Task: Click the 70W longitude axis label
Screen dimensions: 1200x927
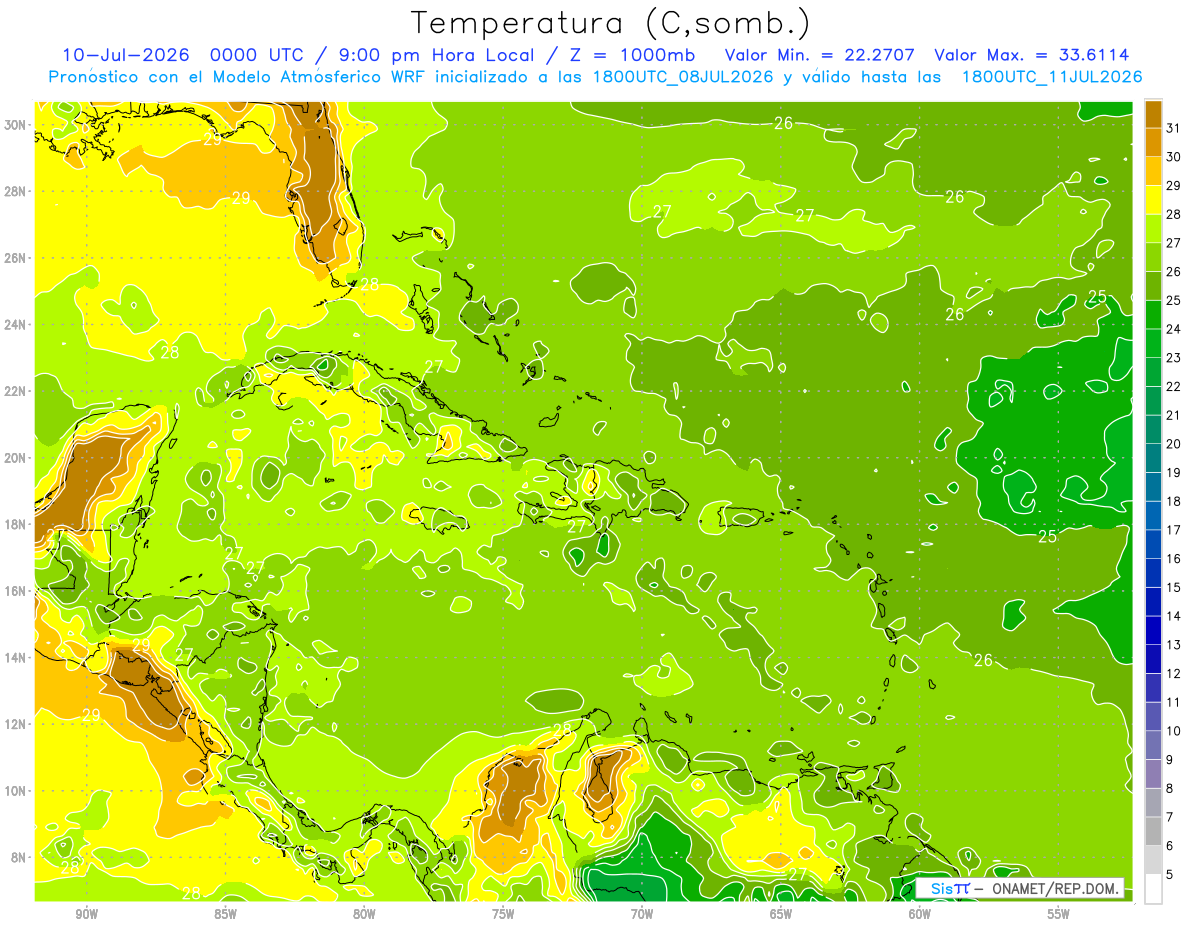Action: point(642,914)
